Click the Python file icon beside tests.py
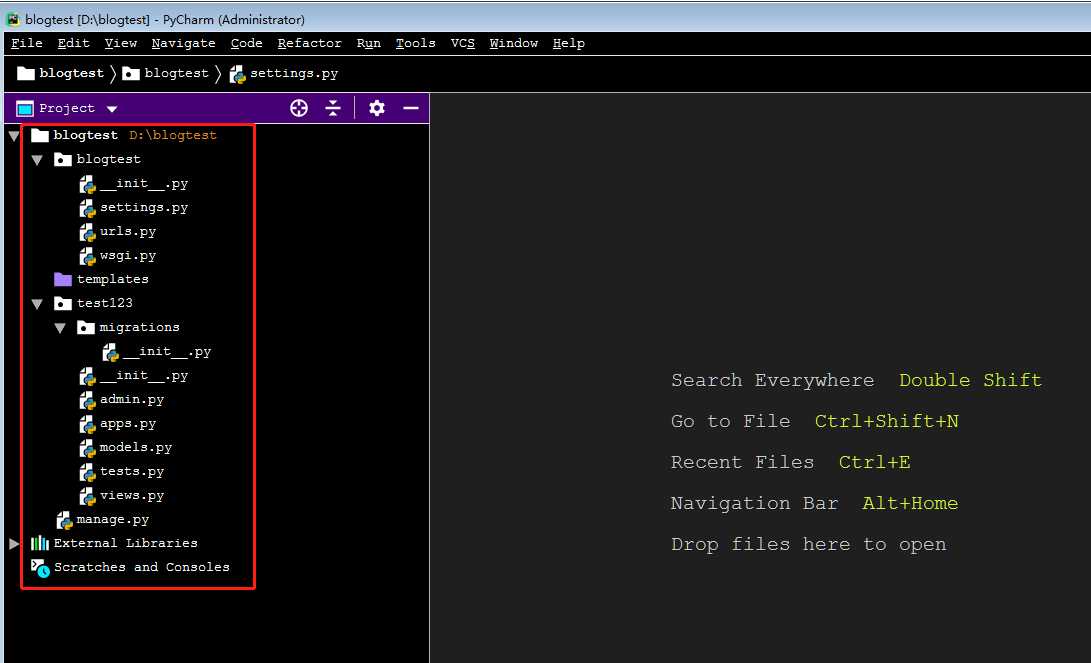Screen dimensions: 1091x663 pos(87,472)
